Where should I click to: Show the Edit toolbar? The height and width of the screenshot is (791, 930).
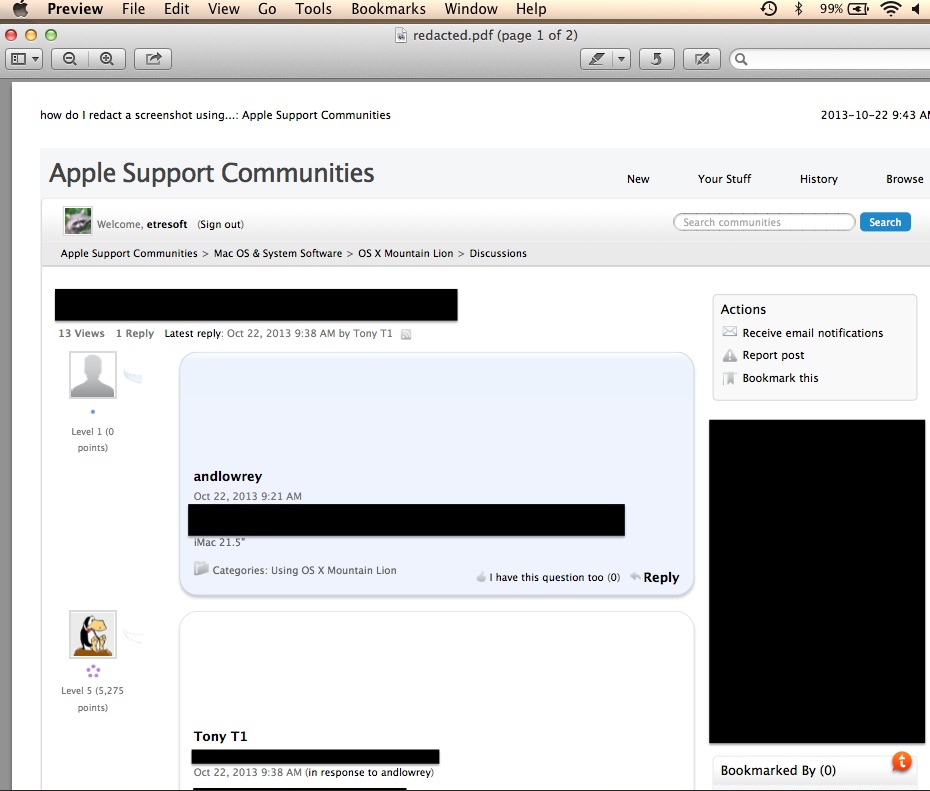[x=702, y=59]
